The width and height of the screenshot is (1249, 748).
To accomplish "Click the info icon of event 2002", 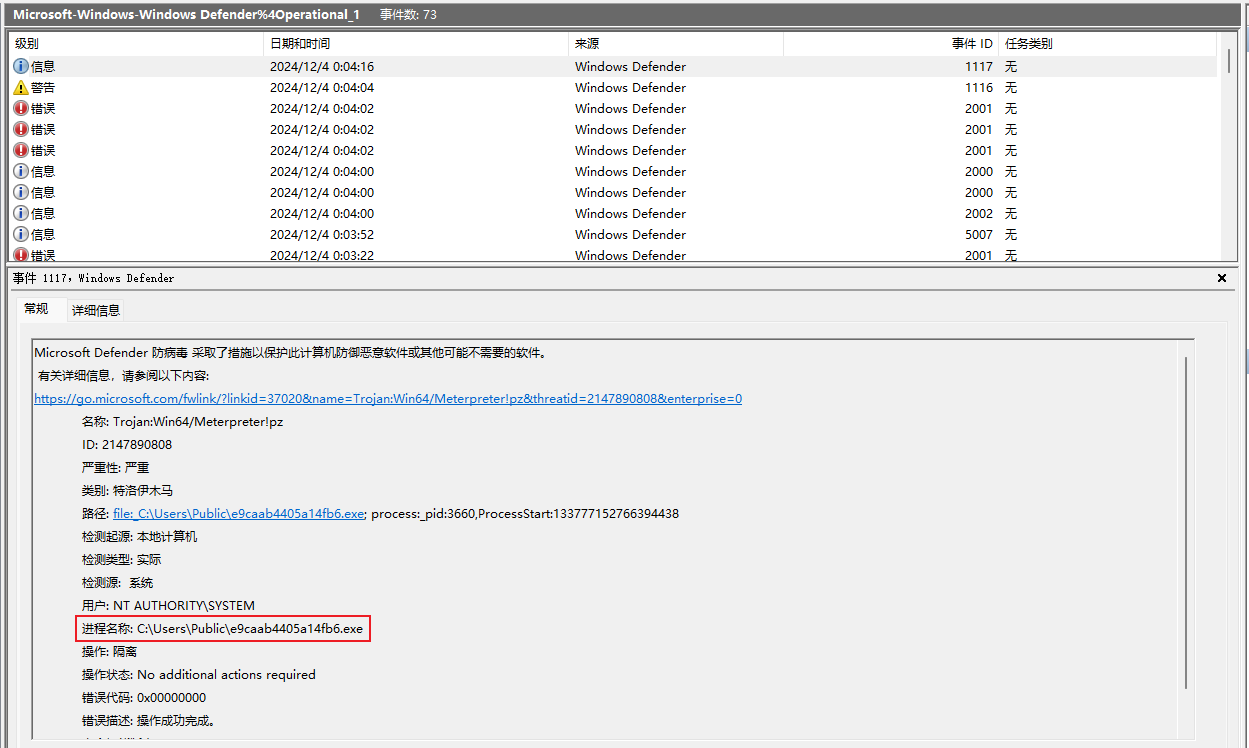I will 21,213.
